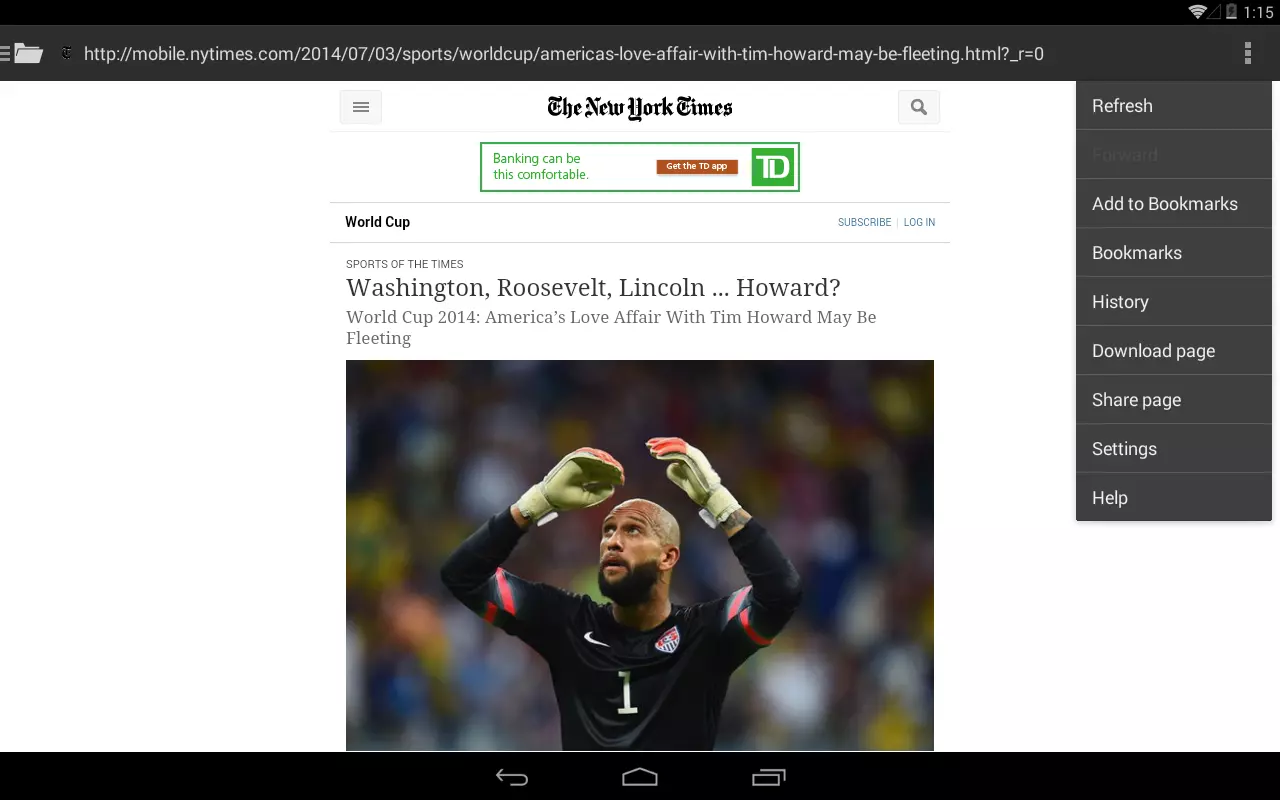Choose Share page from the menu
Viewport: 1280px width, 800px height.
coord(1174,400)
